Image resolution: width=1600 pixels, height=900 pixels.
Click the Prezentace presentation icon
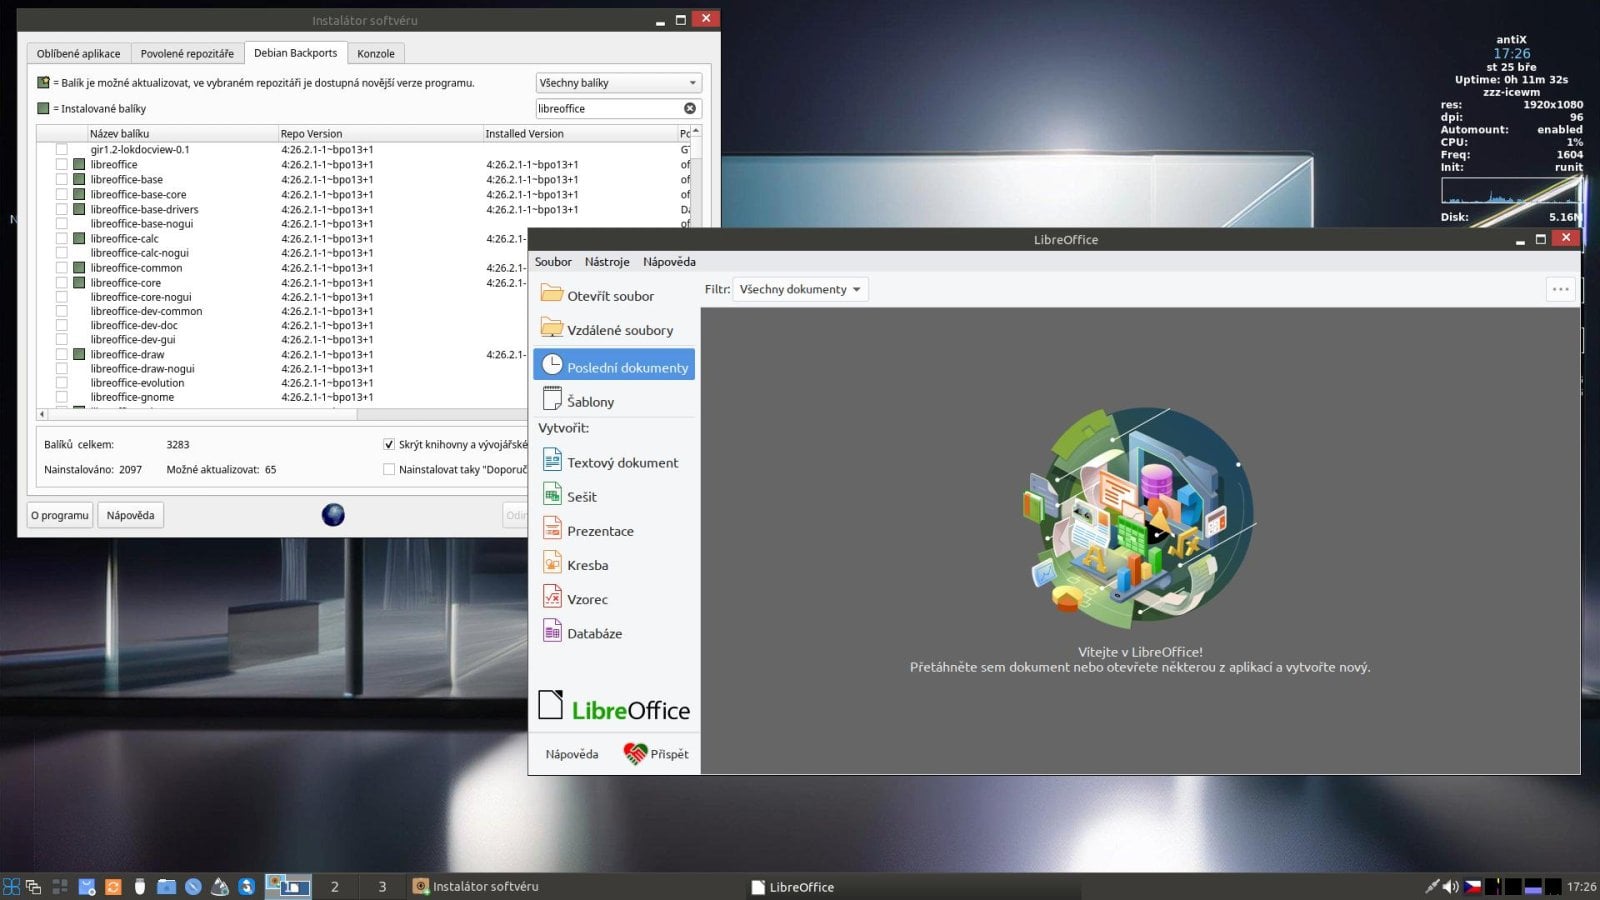(552, 528)
